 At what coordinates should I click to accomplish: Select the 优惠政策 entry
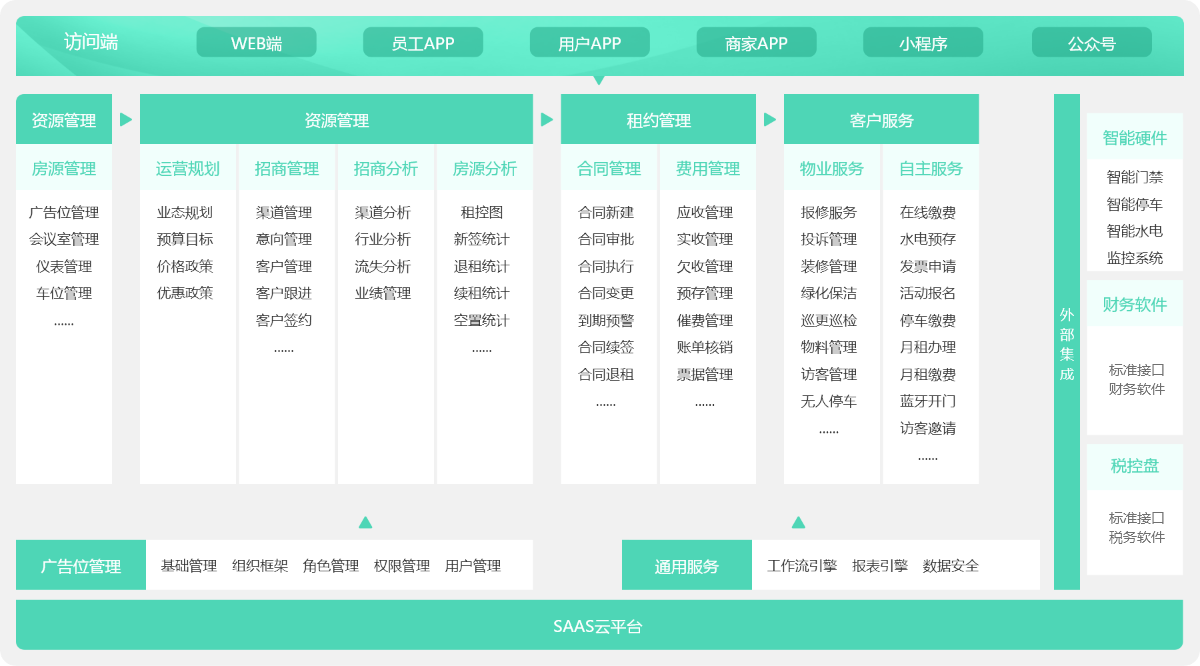click(x=185, y=293)
